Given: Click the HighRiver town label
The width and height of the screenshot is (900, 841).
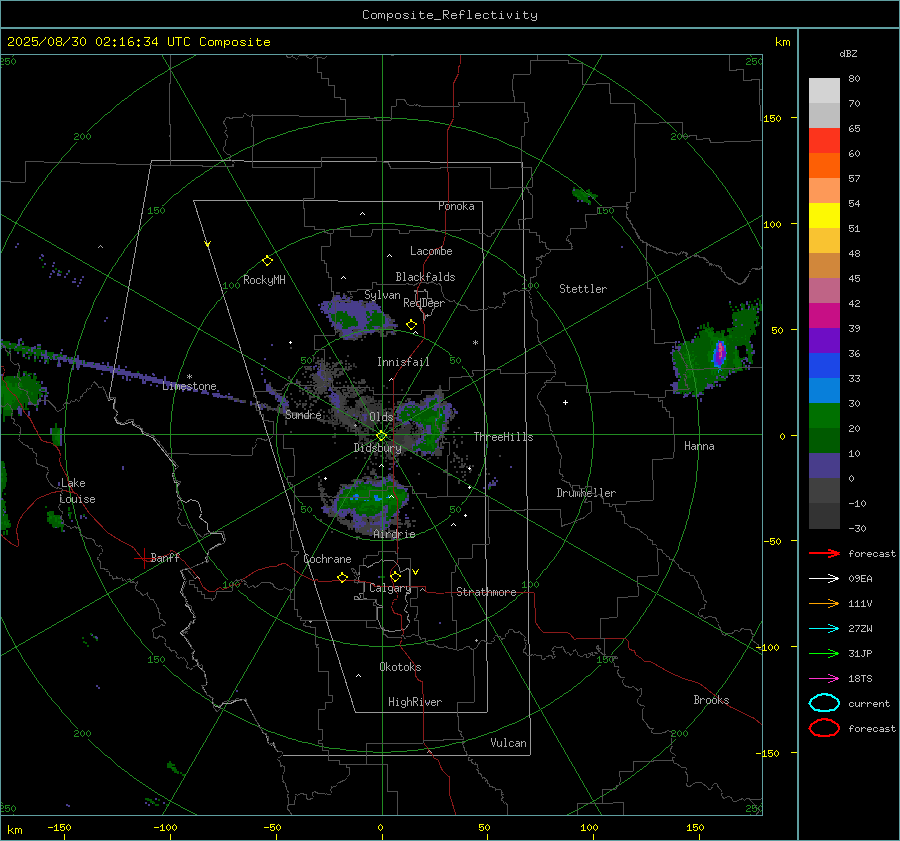Looking at the screenshot, I should [x=415, y=702].
